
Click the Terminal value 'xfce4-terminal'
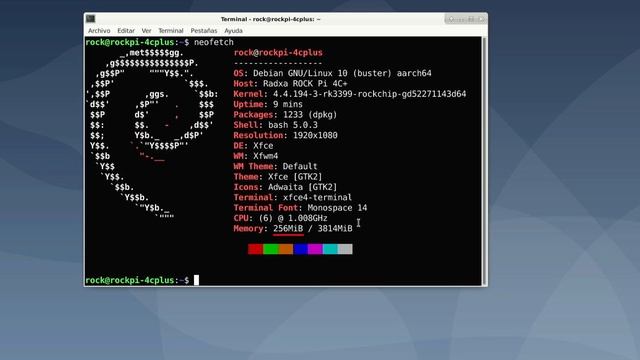318,198
